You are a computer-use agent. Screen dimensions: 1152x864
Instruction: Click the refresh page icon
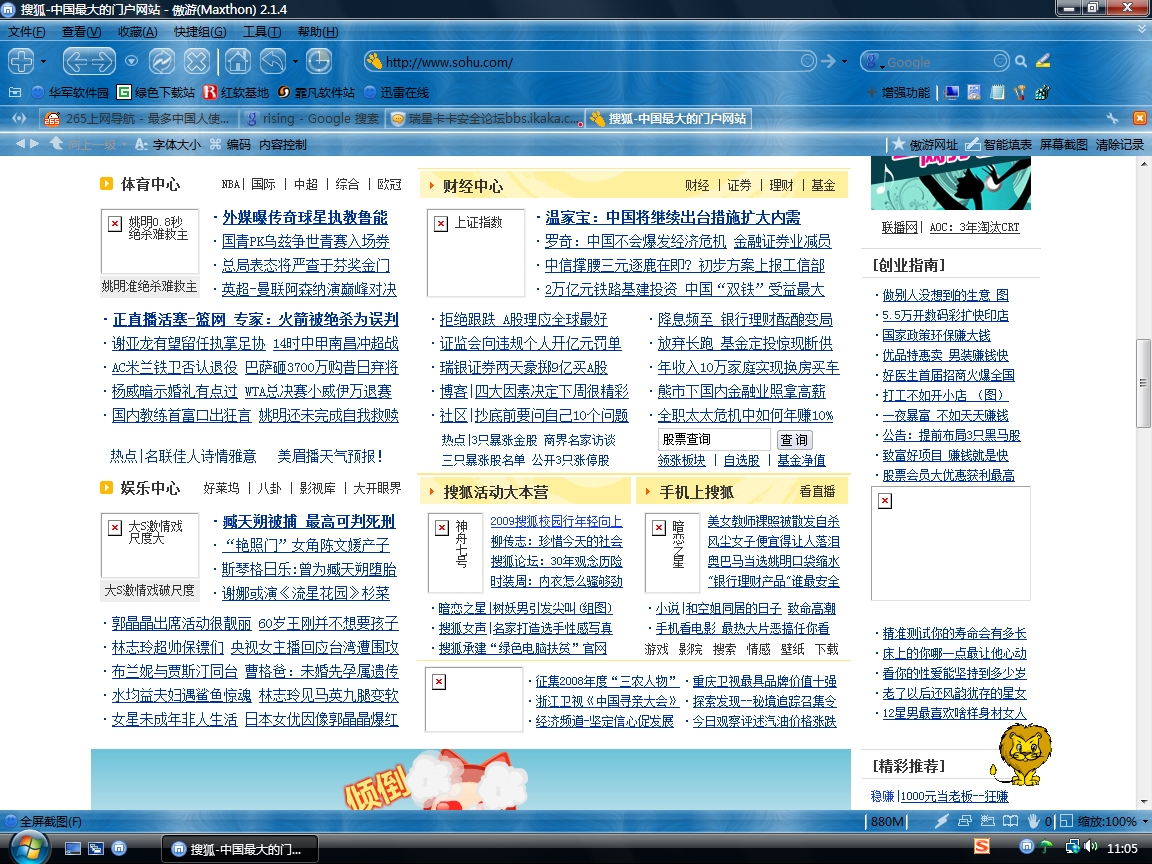tap(162, 61)
